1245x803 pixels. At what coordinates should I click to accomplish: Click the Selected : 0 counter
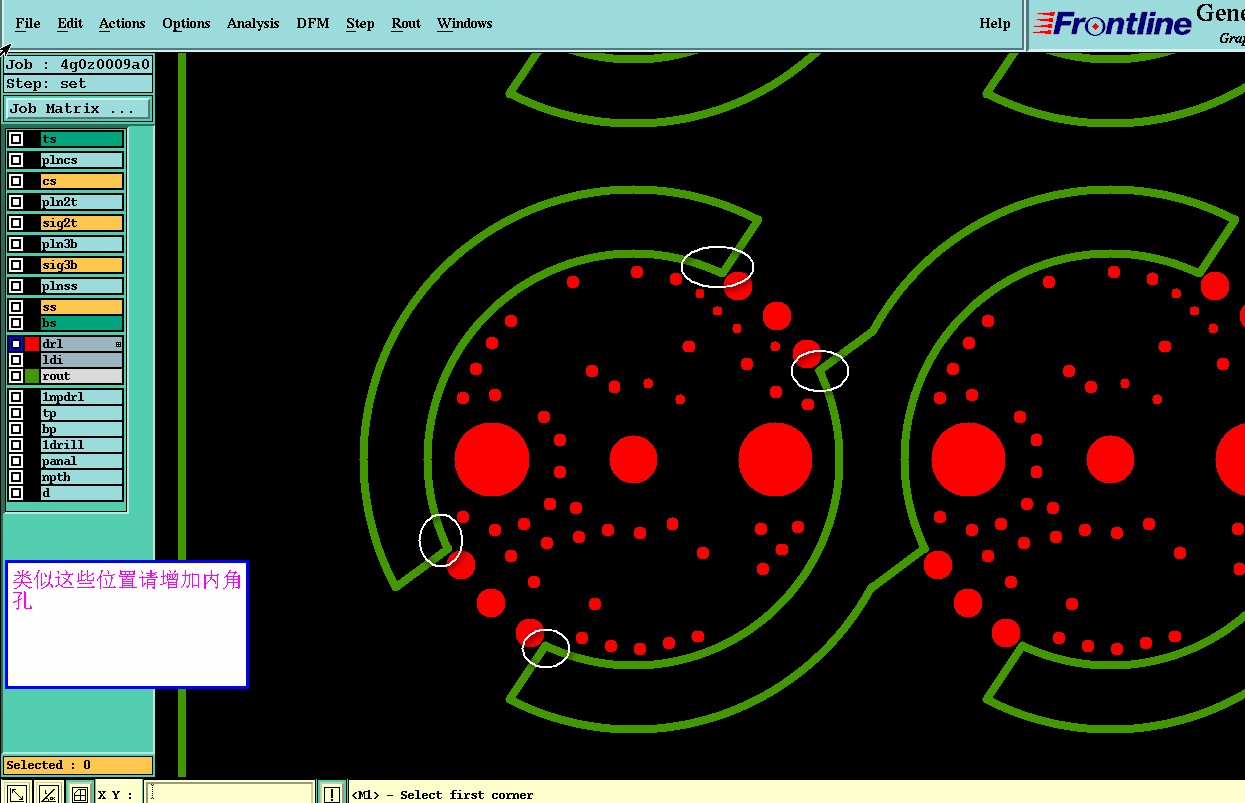[78, 765]
